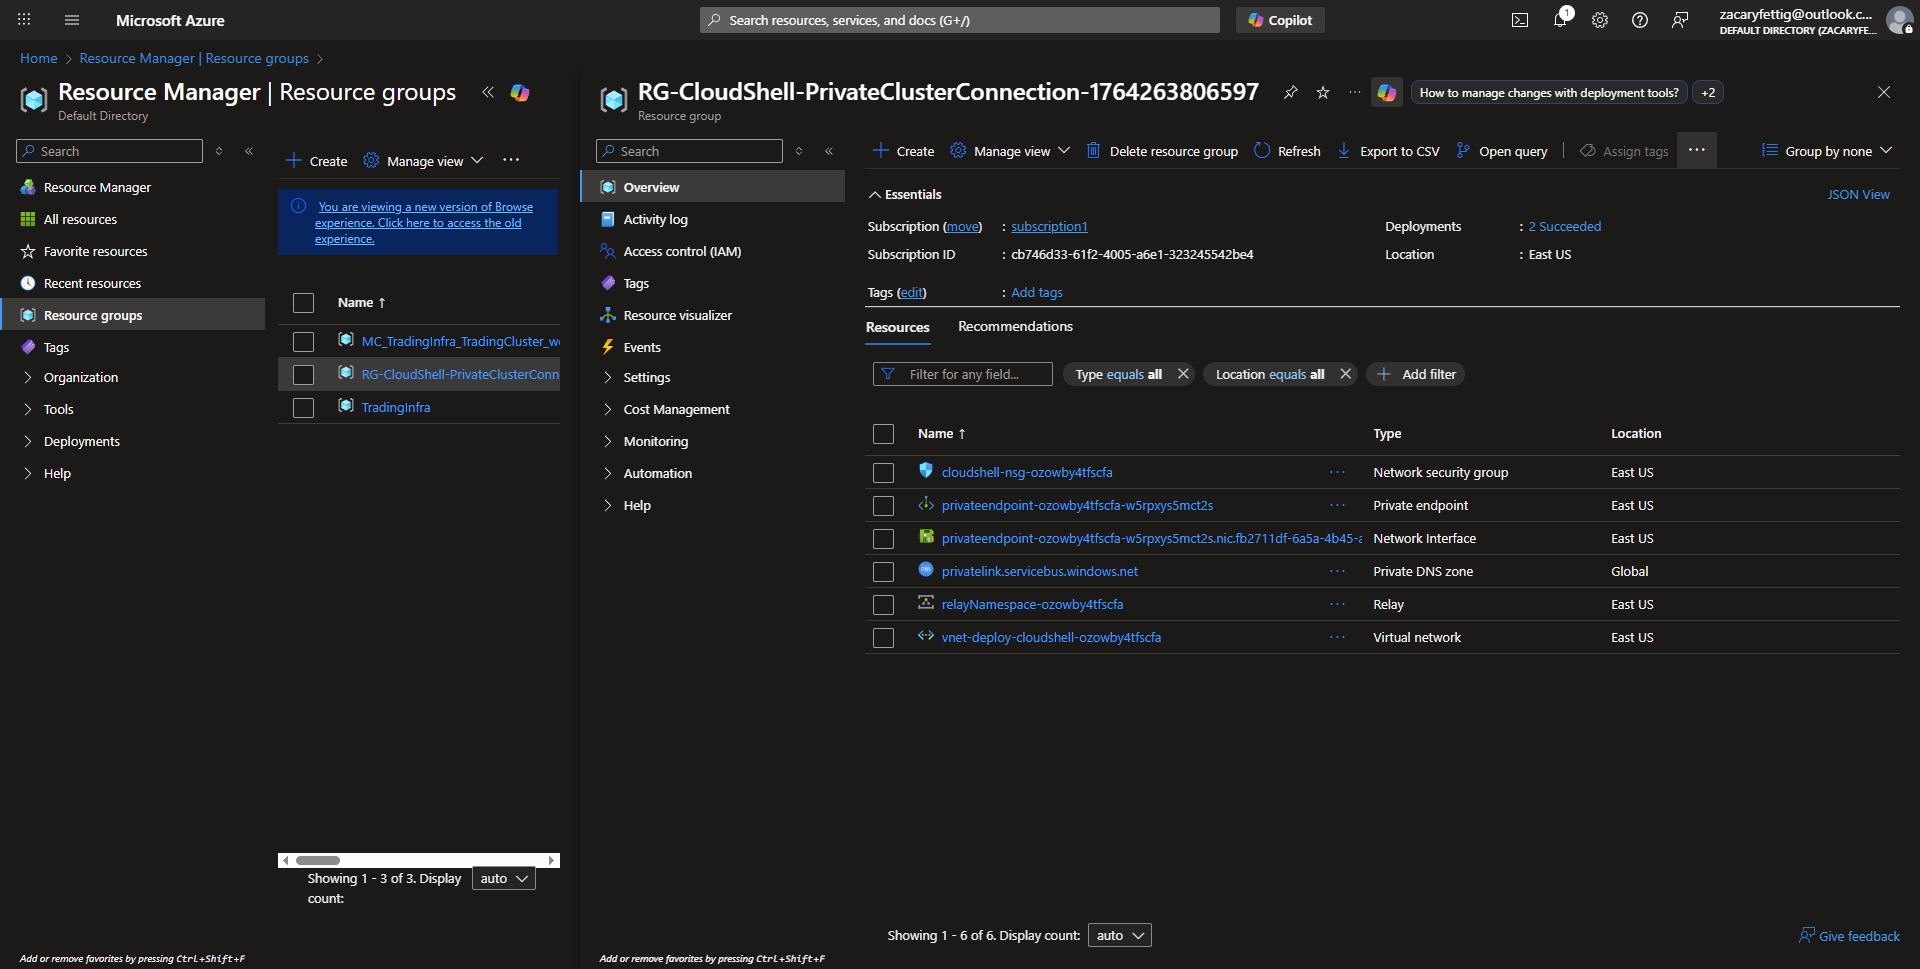Expand the Cost Management section
The height and width of the screenshot is (969, 1920).
676,410
